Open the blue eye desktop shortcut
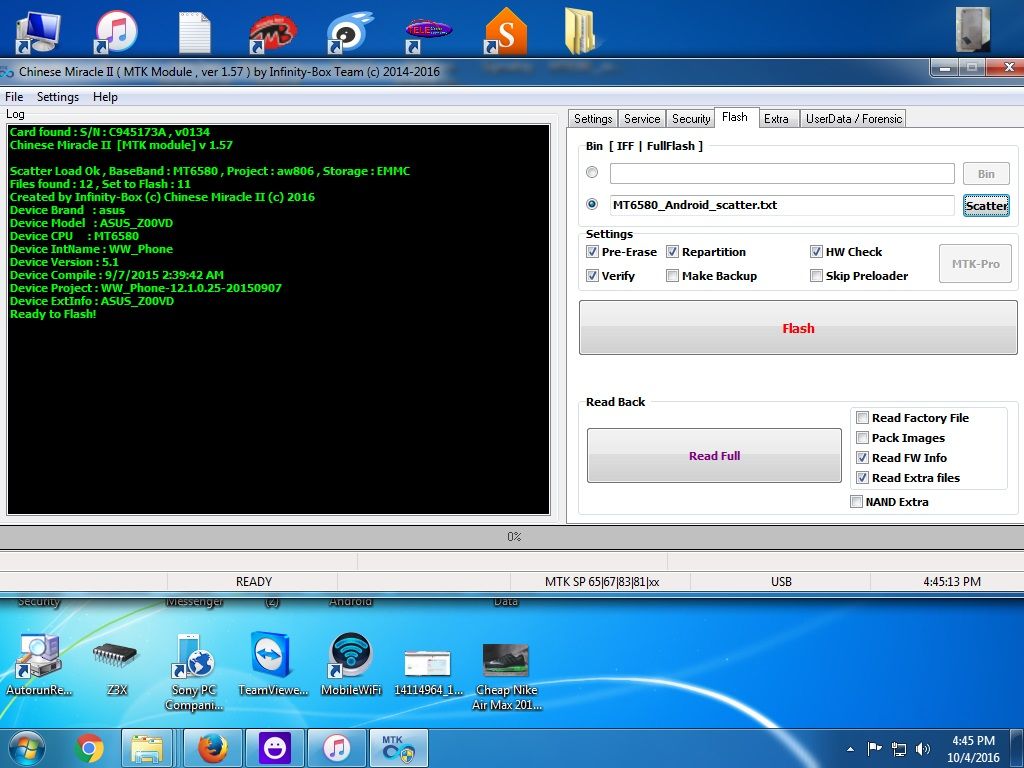Viewport: 1024px width, 768px height. tap(350, 31)
